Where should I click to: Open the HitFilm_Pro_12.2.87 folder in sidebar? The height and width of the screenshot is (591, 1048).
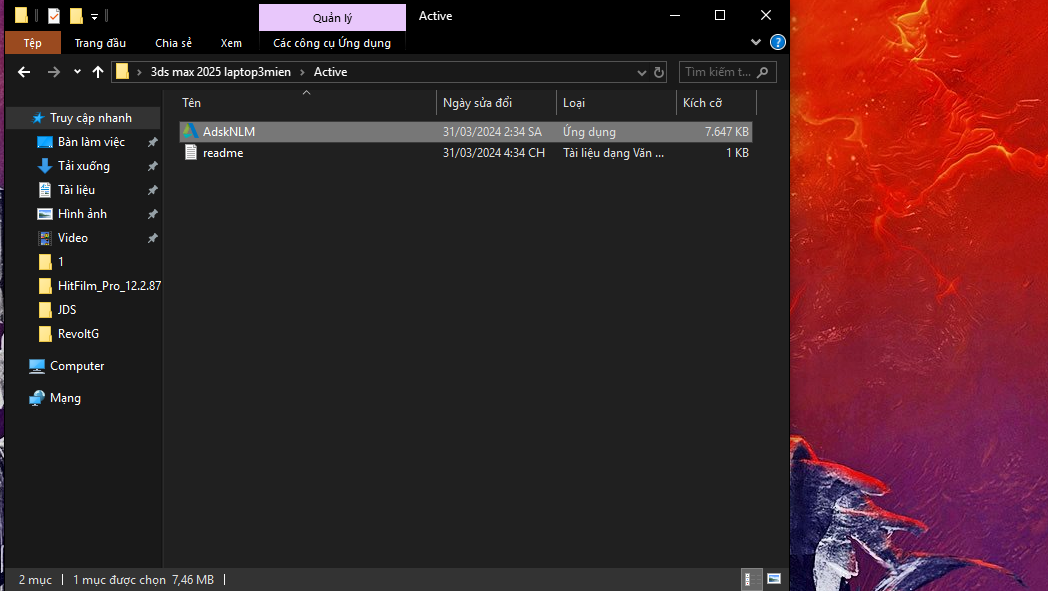click(108, 286)
